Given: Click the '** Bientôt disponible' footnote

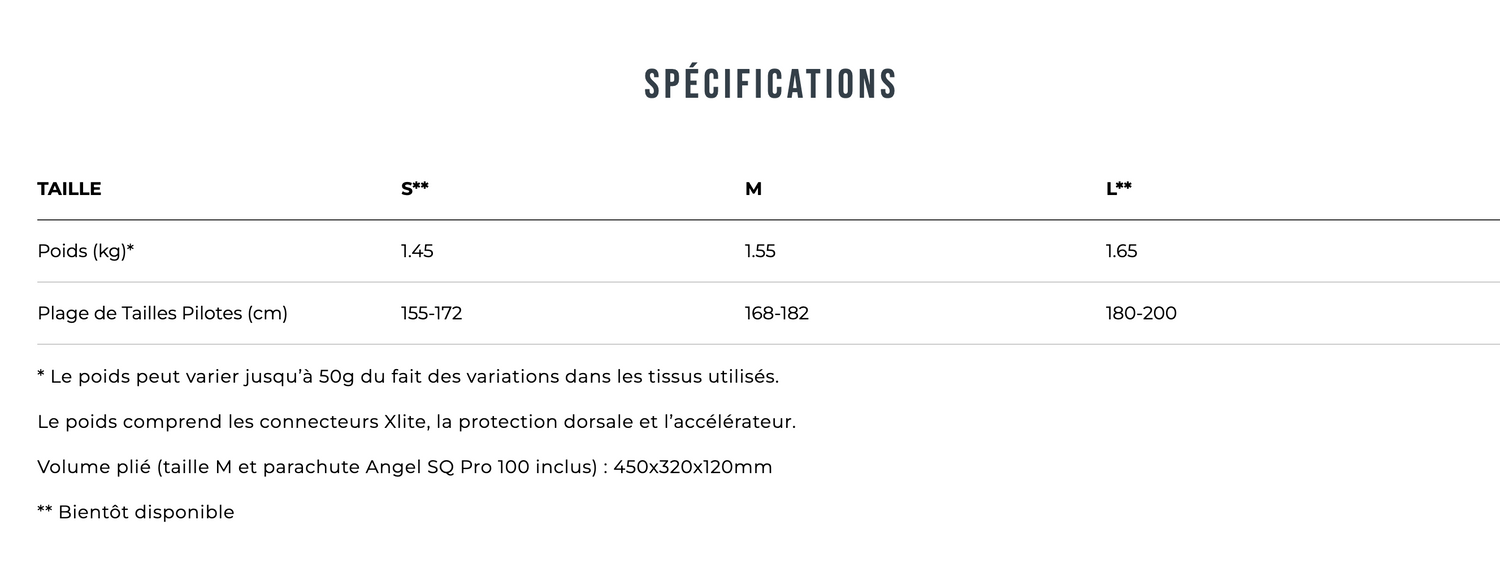Looking at the screenshot, I should pyautogui.click(x=136, y=512).
